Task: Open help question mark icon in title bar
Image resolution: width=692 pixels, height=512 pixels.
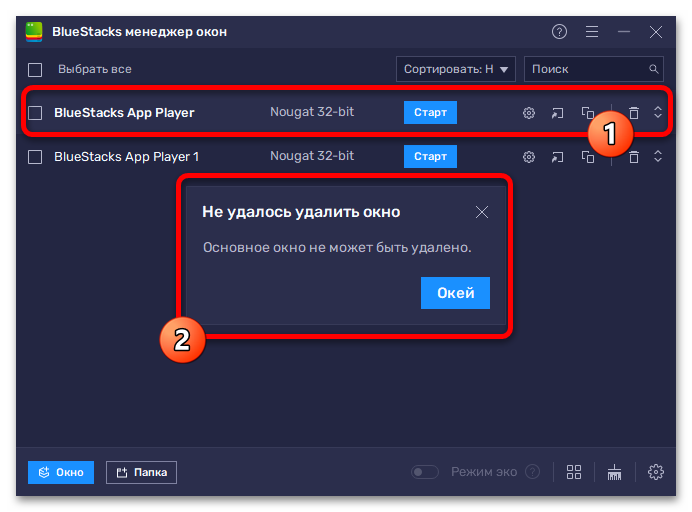Action: point(559,32)
